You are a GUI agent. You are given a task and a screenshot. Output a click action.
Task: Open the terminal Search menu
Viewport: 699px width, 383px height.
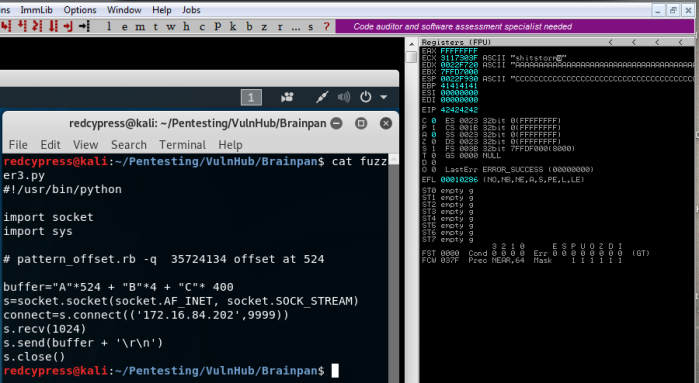coord(129,145)
